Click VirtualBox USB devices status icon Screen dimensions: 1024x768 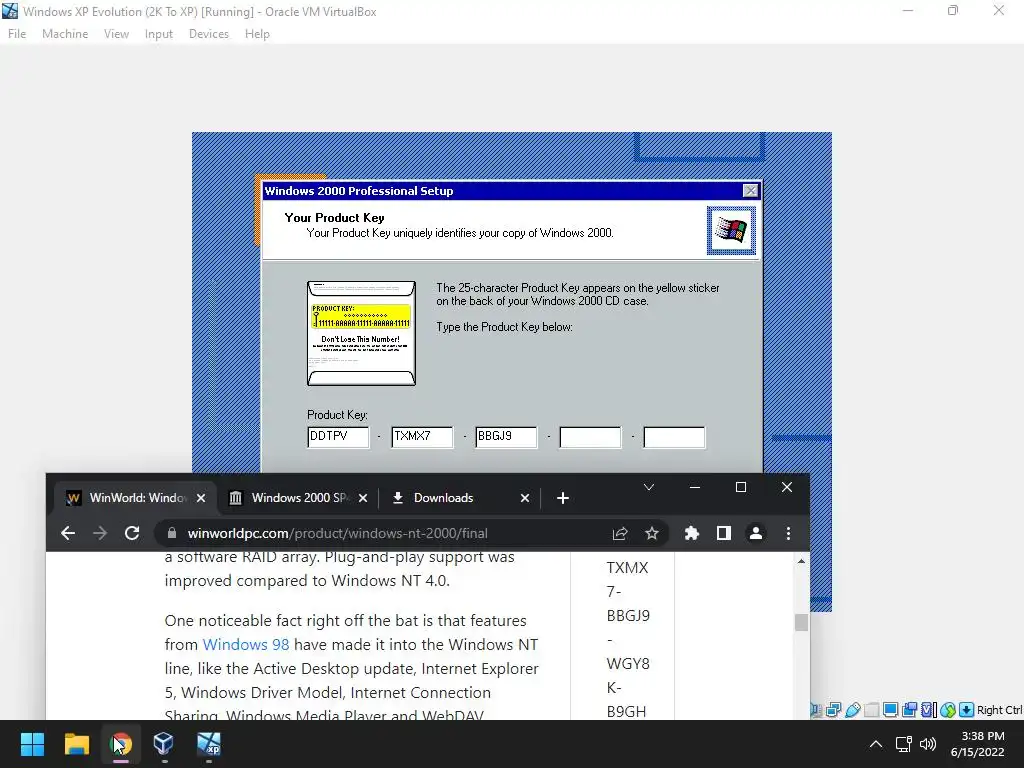point(852,710)
